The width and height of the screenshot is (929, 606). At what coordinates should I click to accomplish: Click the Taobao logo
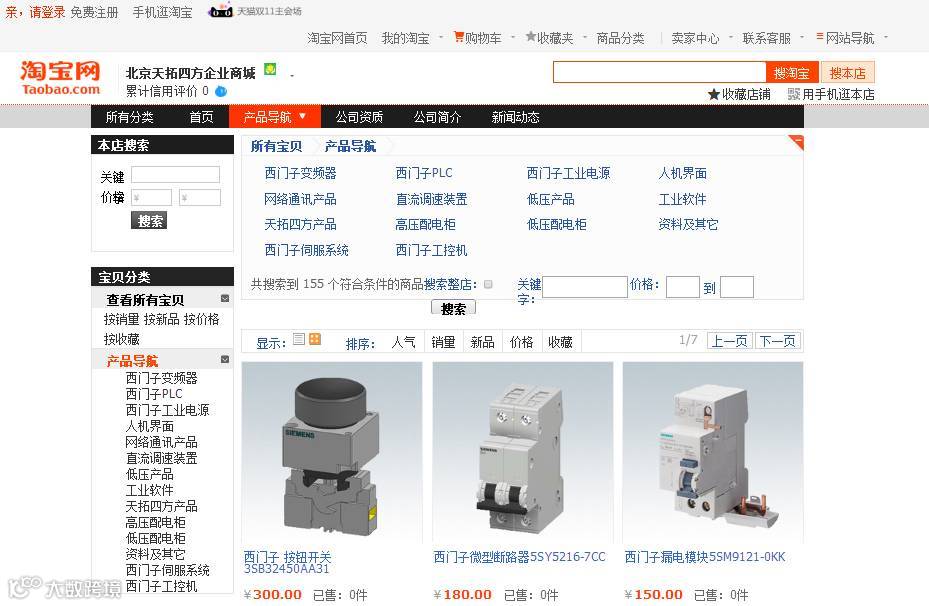(x=60, y=78)
